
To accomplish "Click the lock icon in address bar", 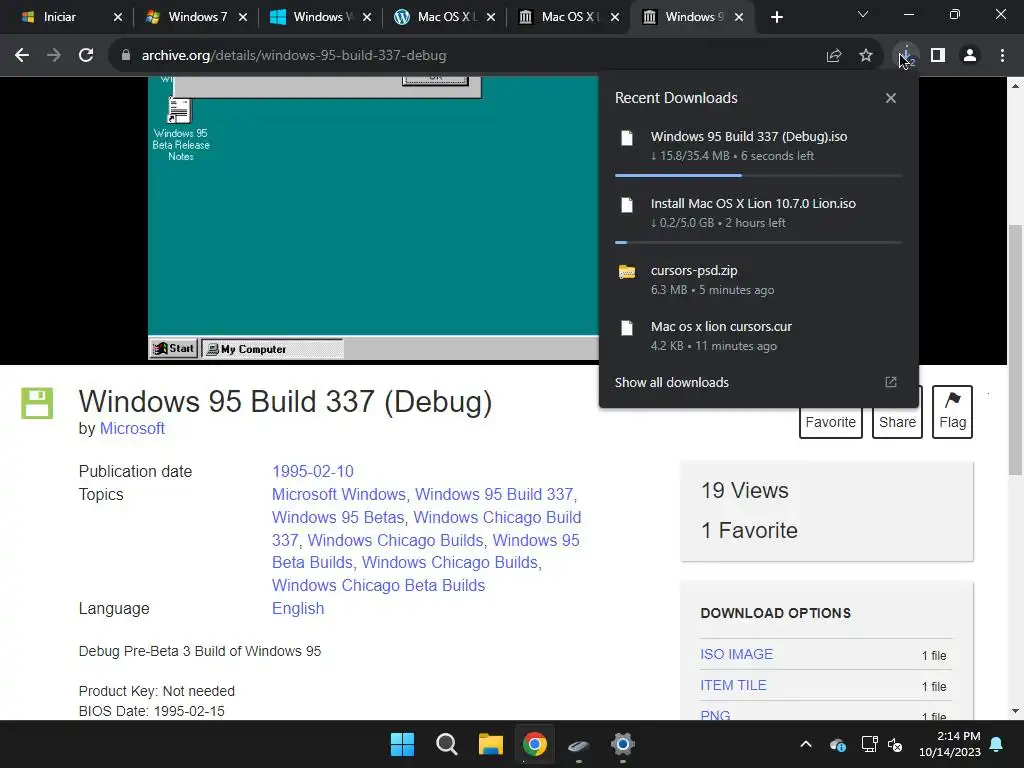I will tap(126, 56).
